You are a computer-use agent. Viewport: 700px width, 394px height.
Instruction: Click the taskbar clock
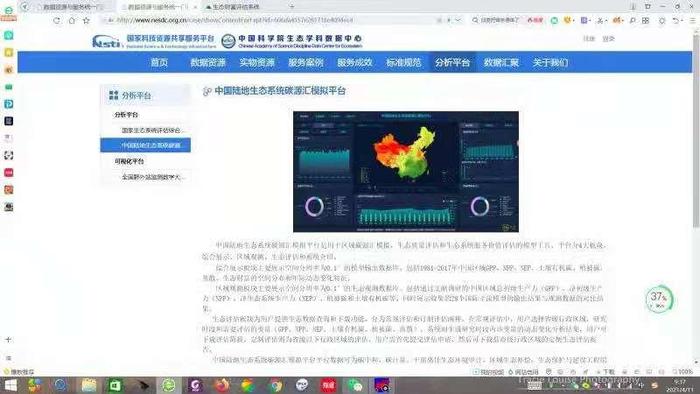[x=679, y=386]
